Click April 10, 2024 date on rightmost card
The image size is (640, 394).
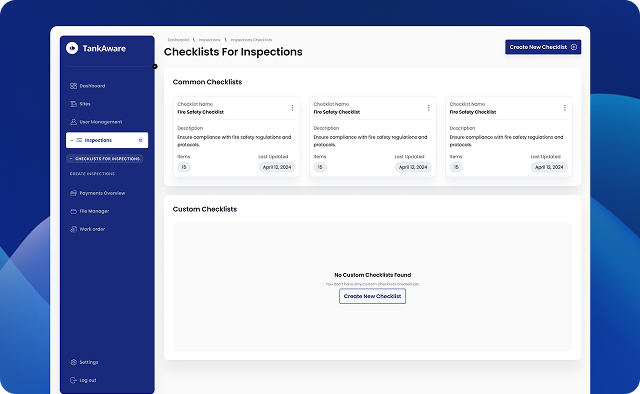[x=549, y=167]
